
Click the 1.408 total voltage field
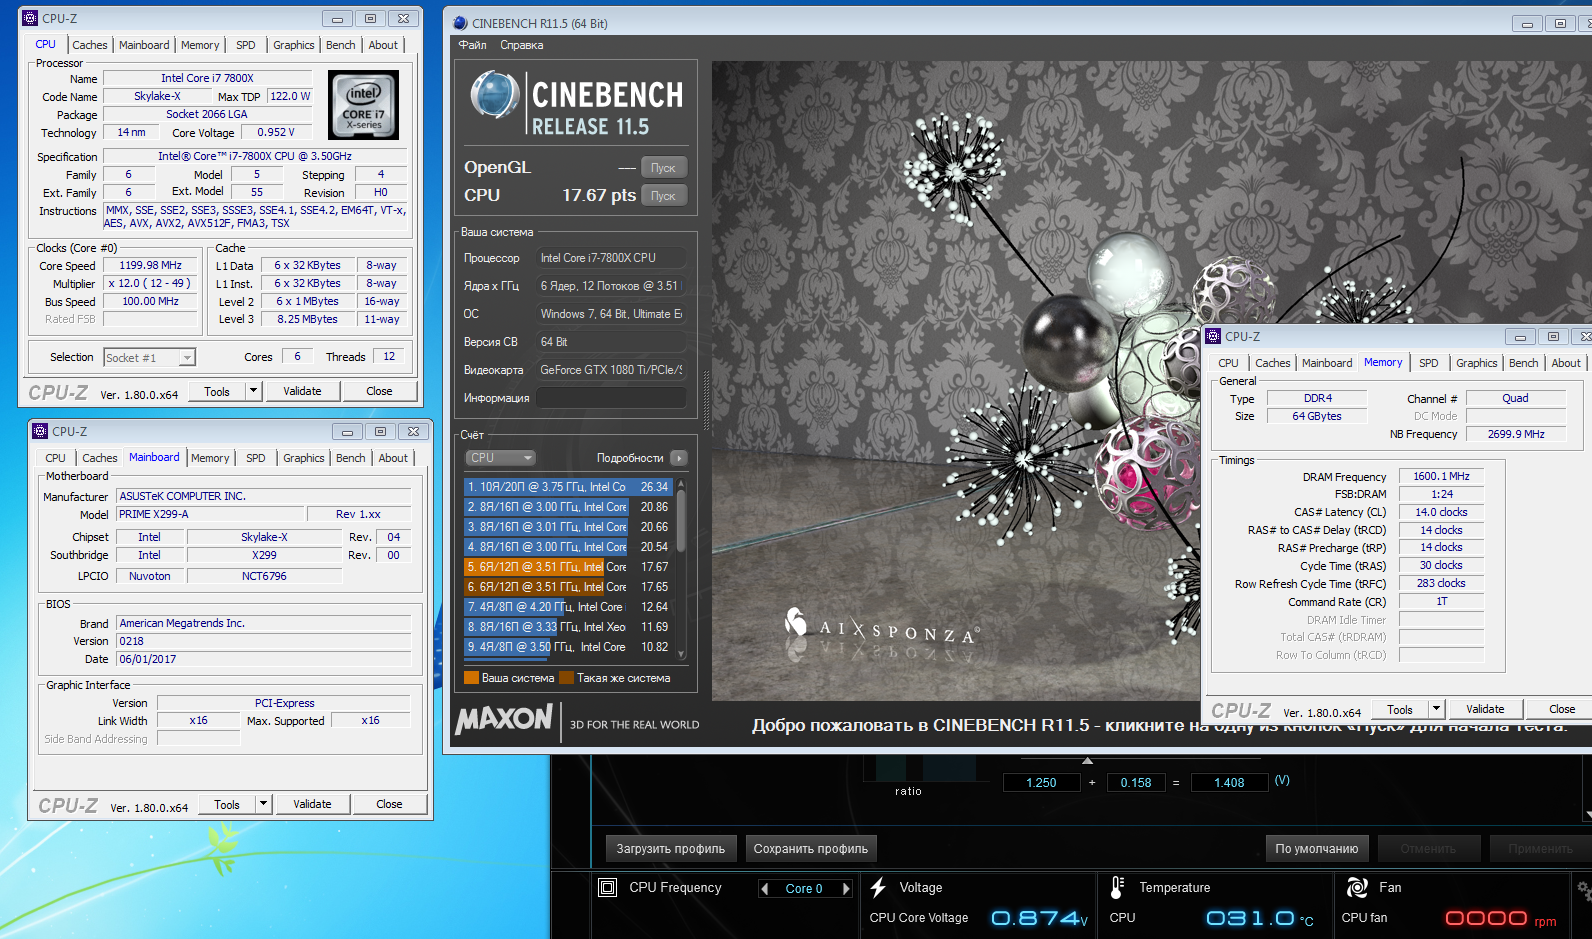click(1229, 783)
